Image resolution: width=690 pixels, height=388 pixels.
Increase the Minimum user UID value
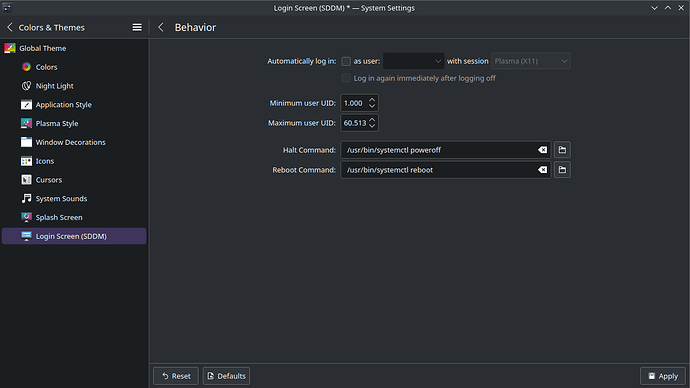click(x=372, y=100)
